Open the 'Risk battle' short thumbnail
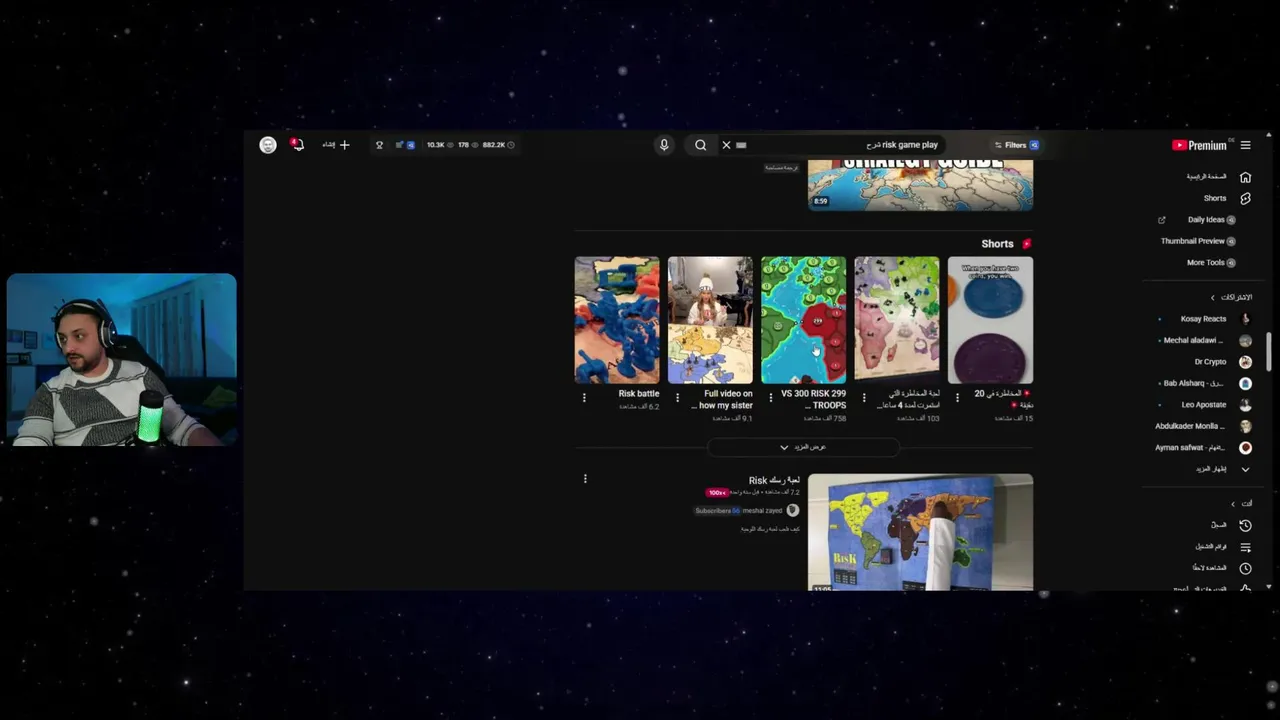 (617, 320)
